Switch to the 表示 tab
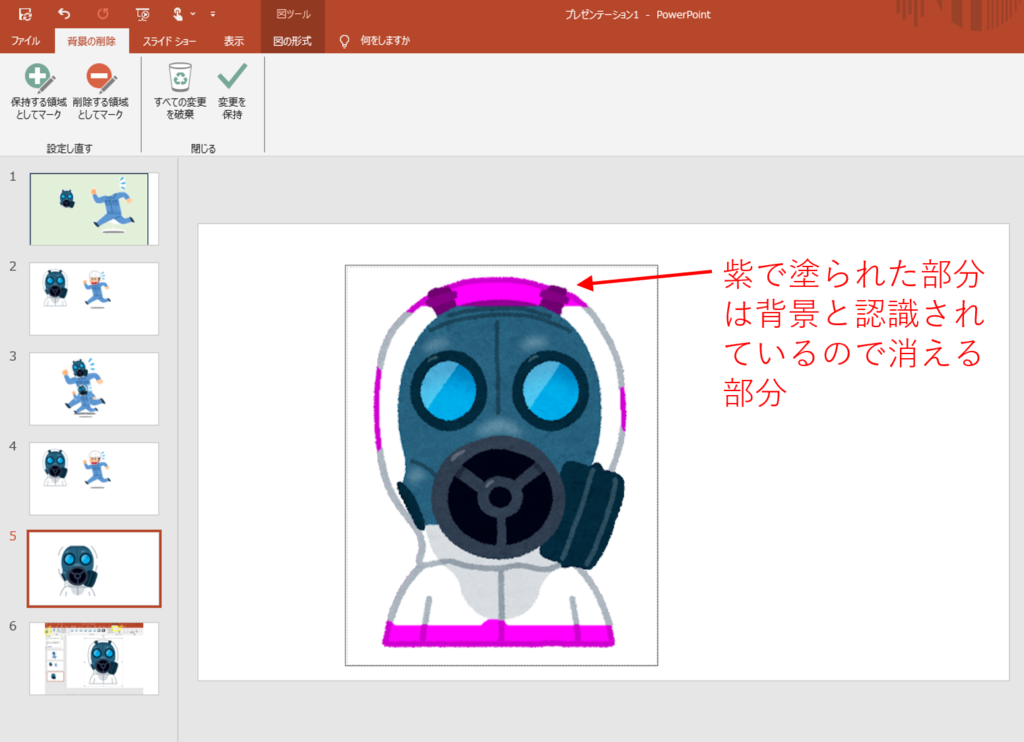The image size is (1024, 742). 234,42
